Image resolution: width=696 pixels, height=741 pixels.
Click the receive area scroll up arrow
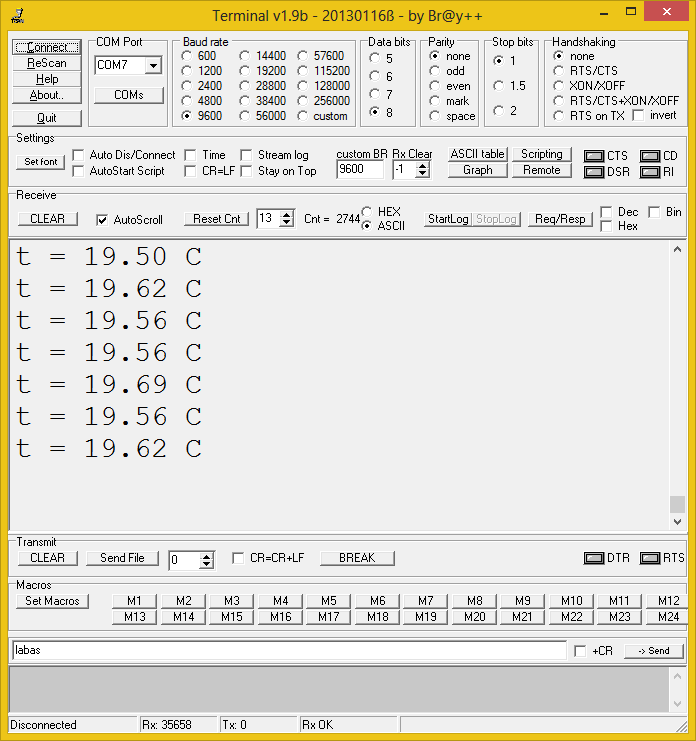678,250
